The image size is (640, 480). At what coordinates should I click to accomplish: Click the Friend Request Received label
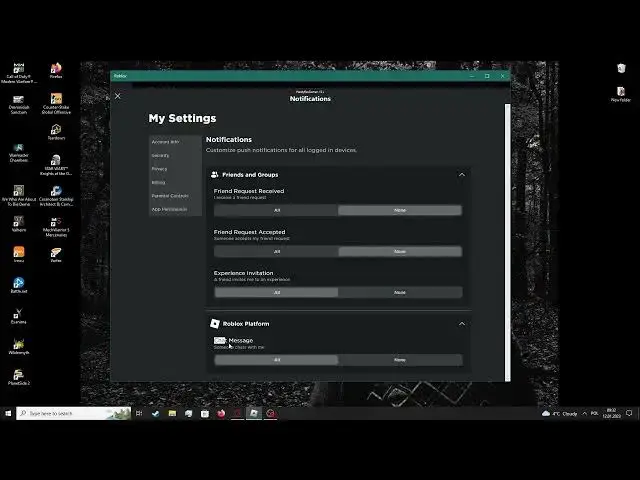pyautogui.click(x=249, y=191)
